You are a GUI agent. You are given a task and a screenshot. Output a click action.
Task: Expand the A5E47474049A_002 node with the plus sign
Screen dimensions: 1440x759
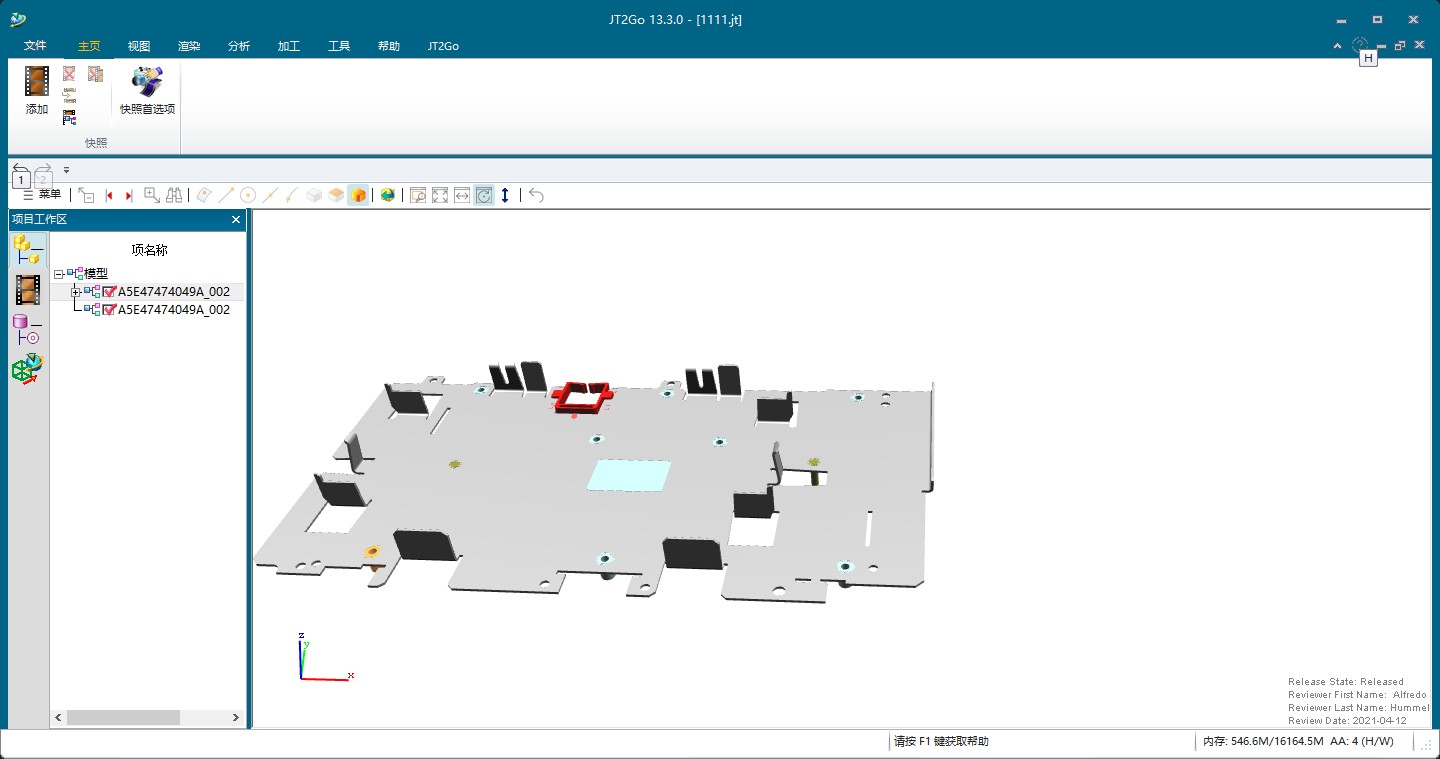tap(76, 292)
